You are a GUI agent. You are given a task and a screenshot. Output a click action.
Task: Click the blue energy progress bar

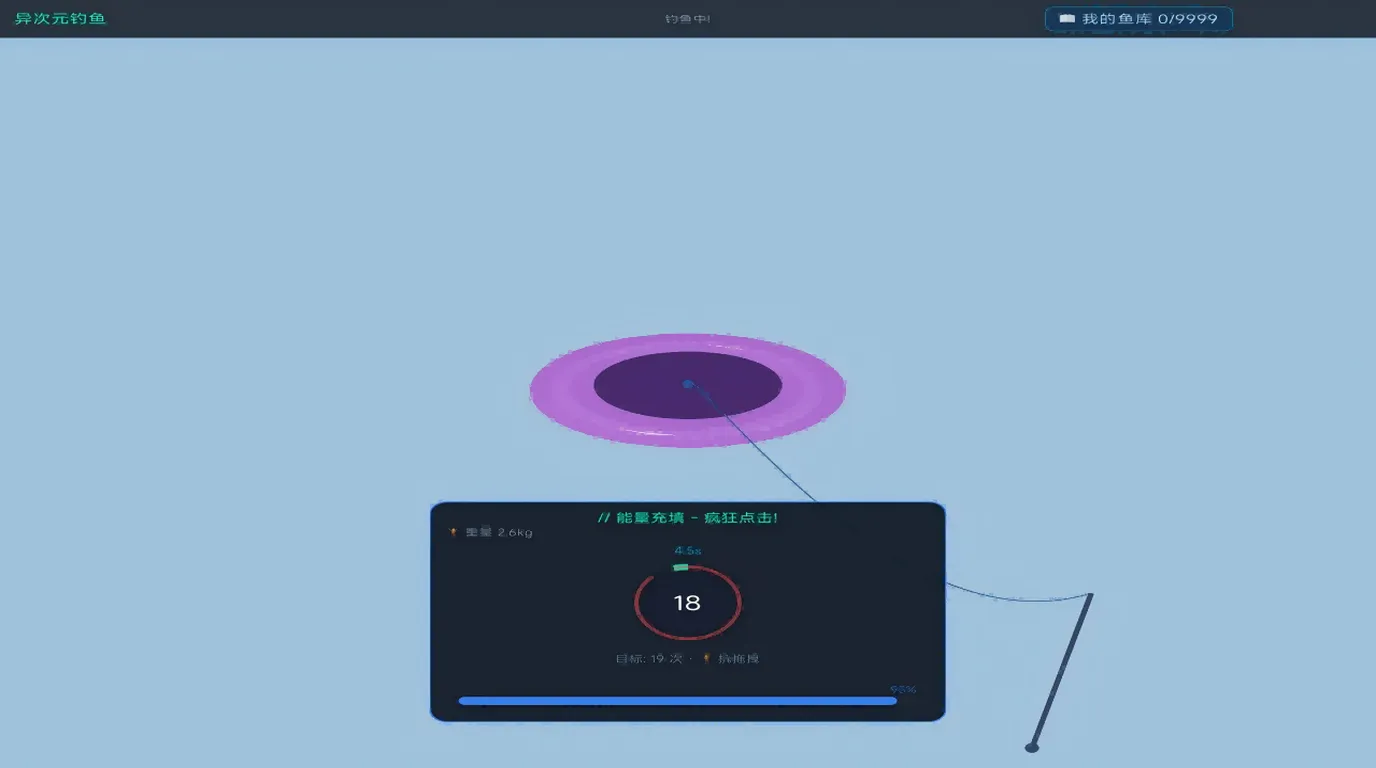[678, 701]
